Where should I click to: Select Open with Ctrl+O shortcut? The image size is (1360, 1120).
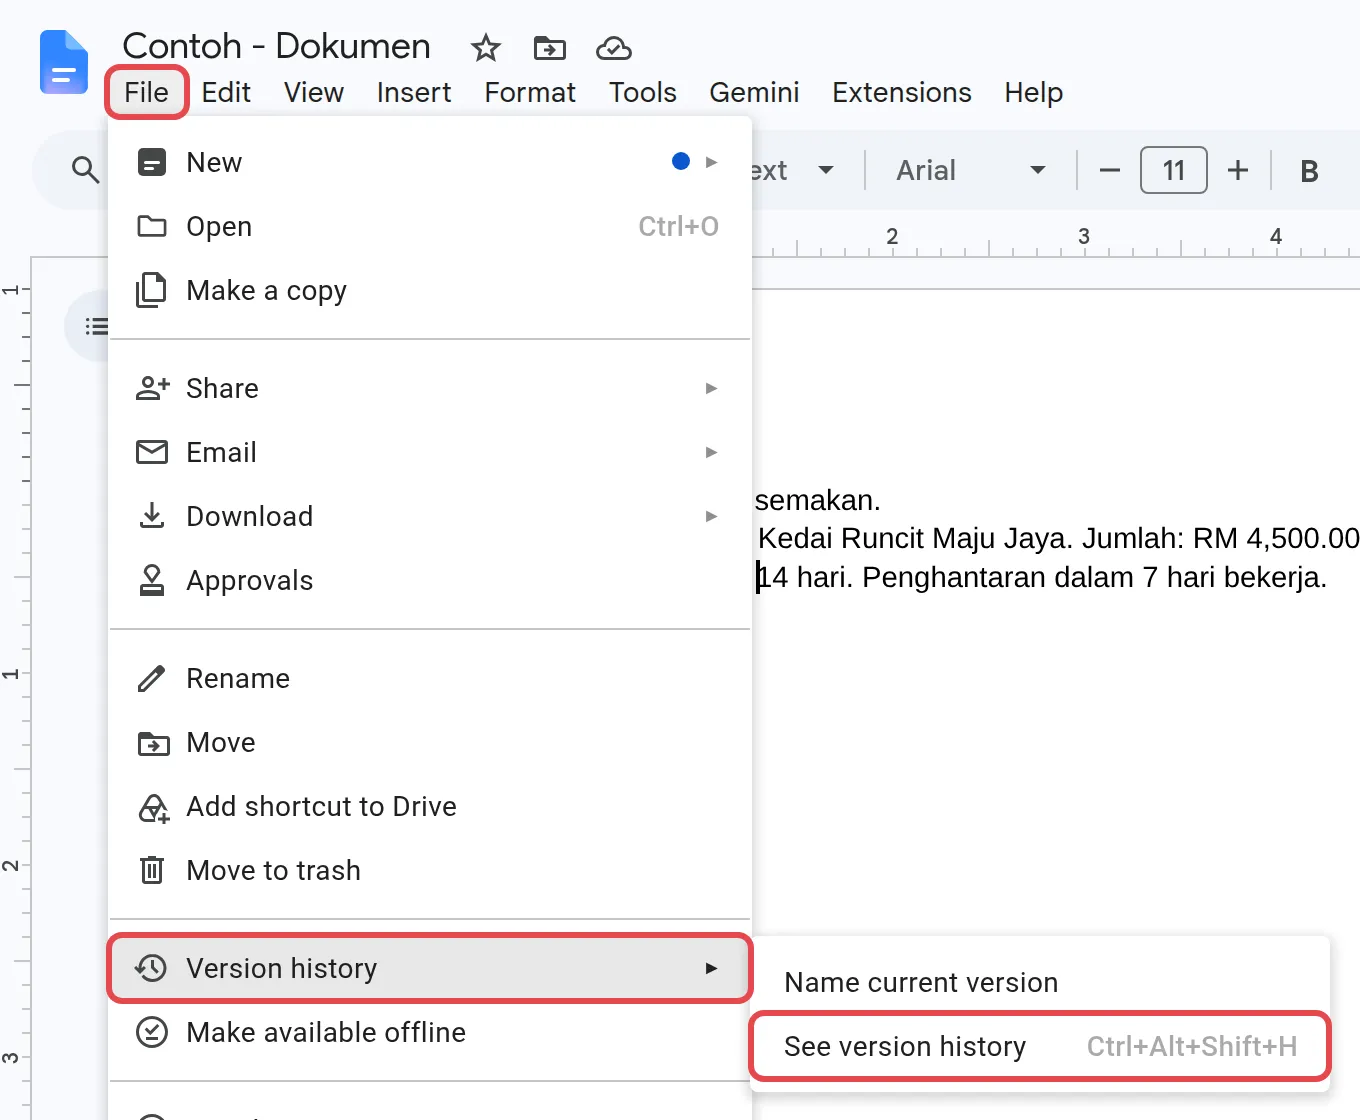(x=430, y=226)
